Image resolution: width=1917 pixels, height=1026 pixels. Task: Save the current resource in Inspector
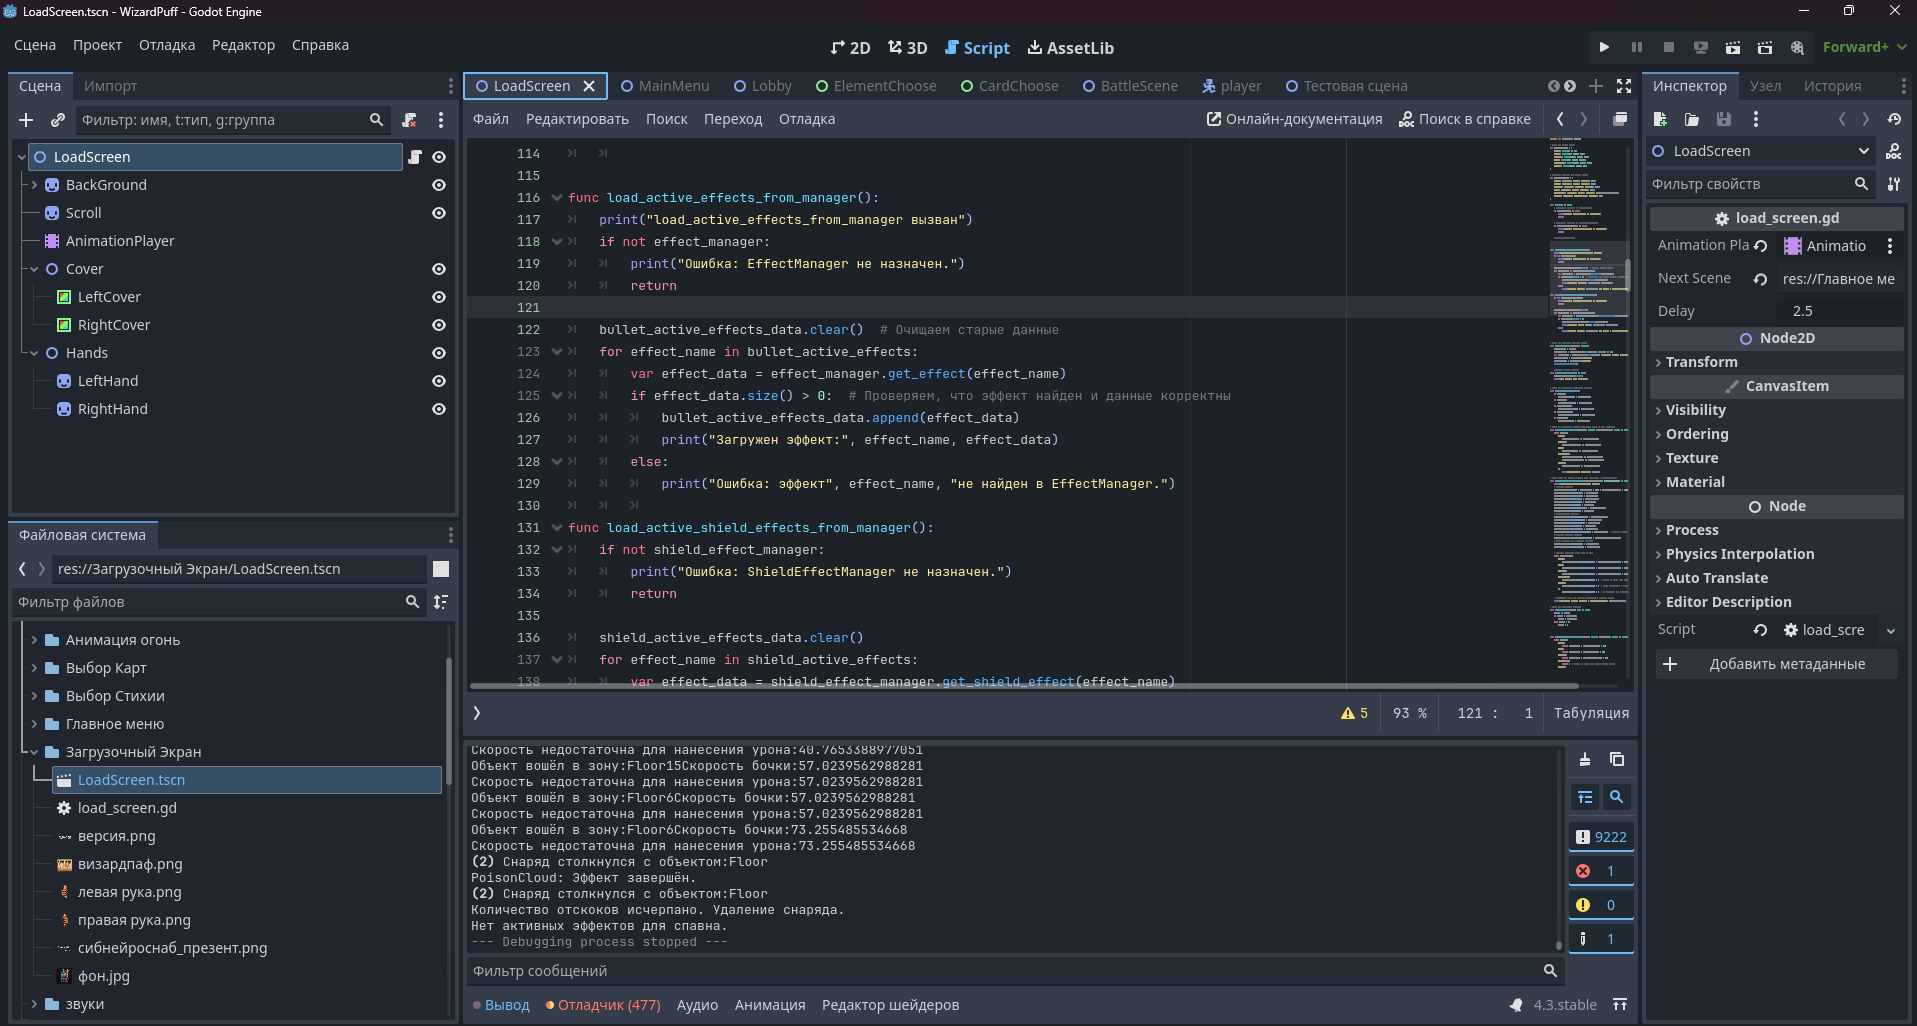(x=1724, y=119)
